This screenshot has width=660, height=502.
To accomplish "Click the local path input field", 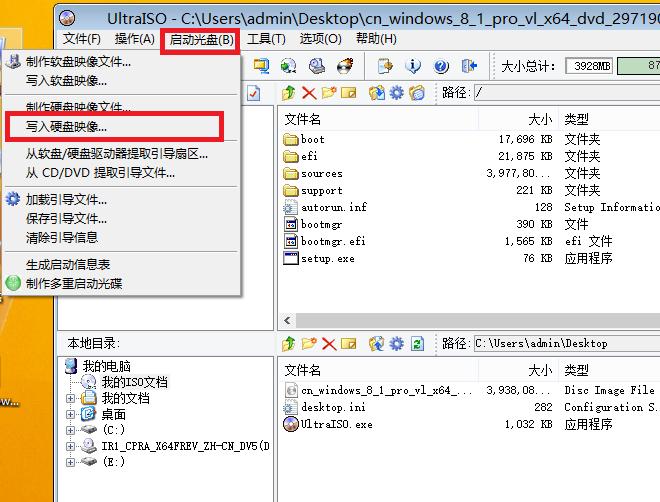I will 565,343.
